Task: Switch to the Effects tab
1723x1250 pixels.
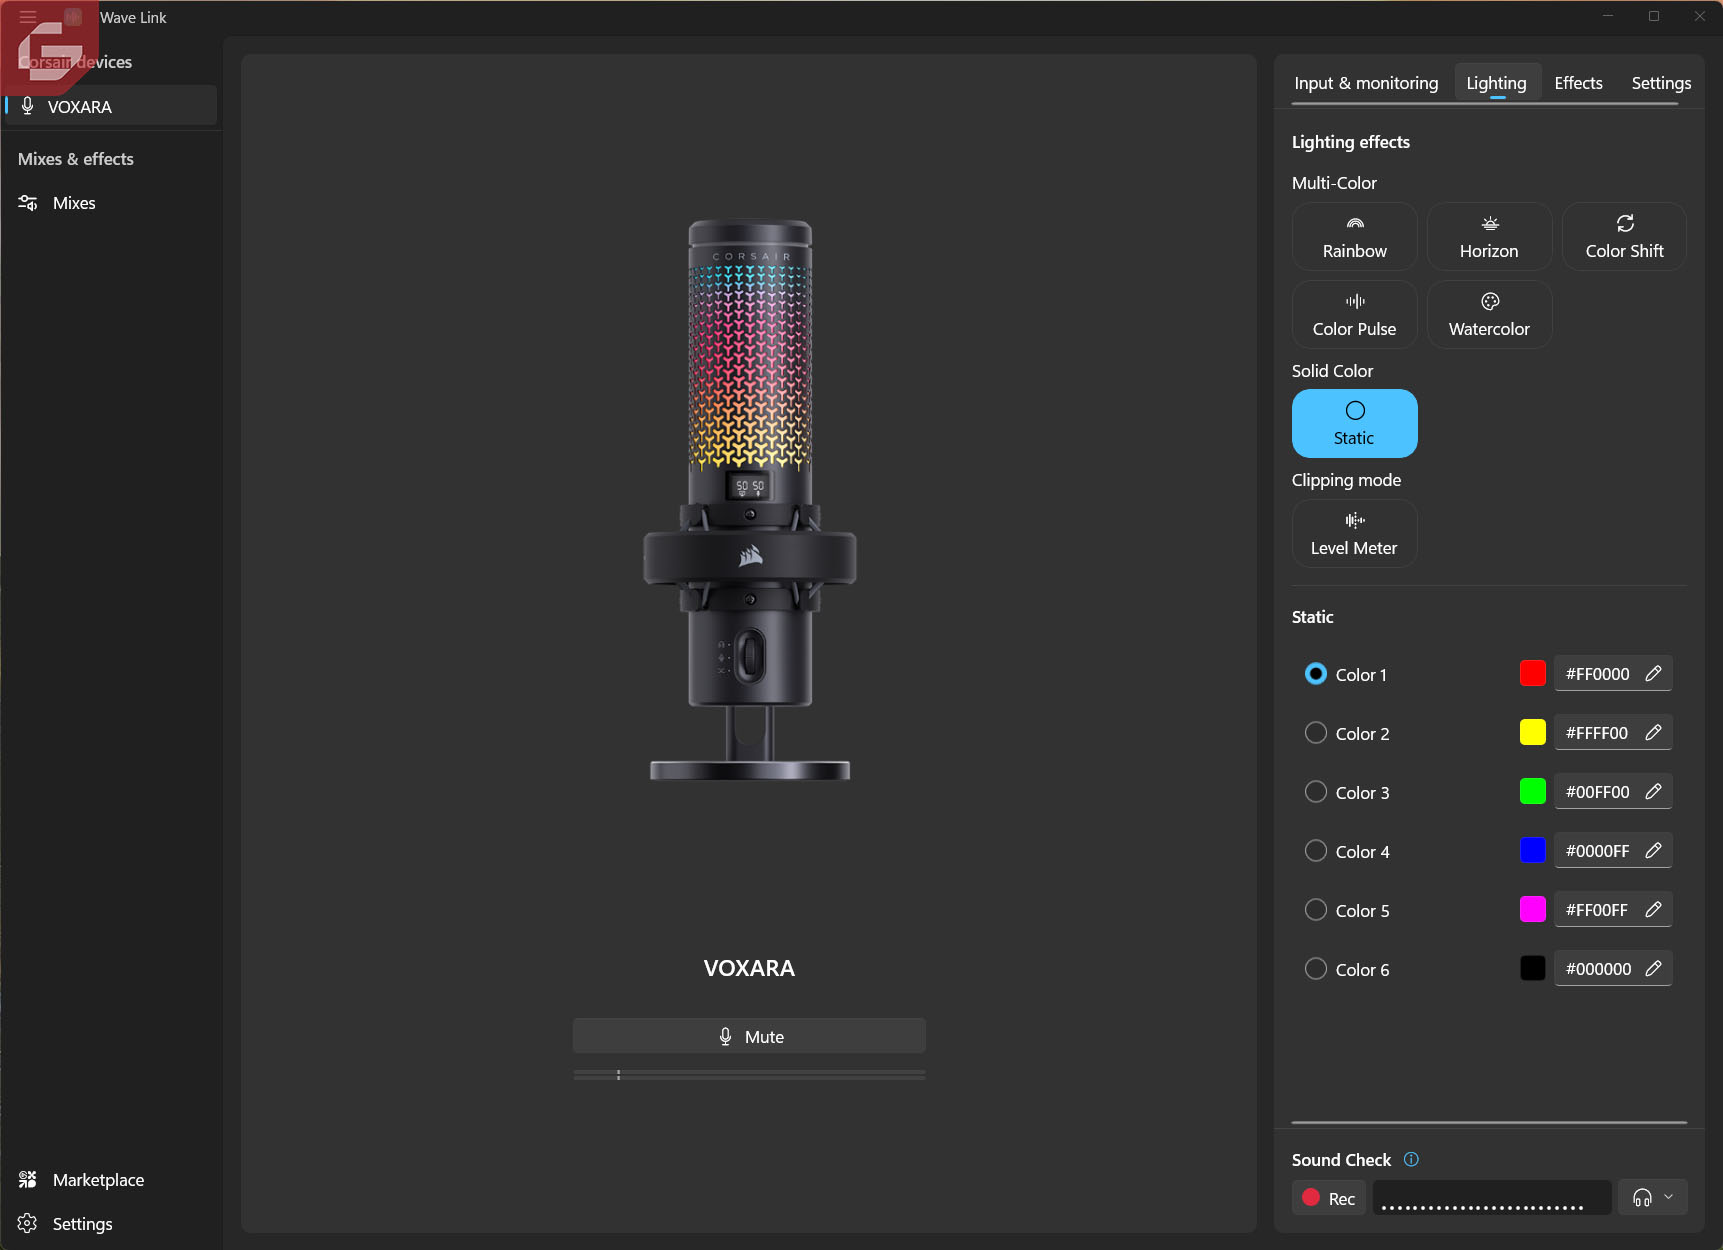Action: (1578, 83)
